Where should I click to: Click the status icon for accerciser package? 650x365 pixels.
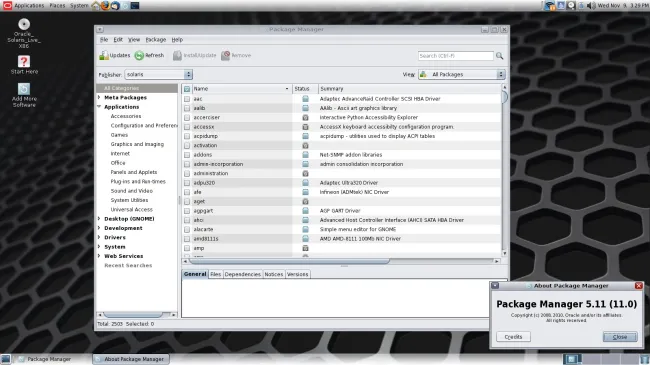306,117
